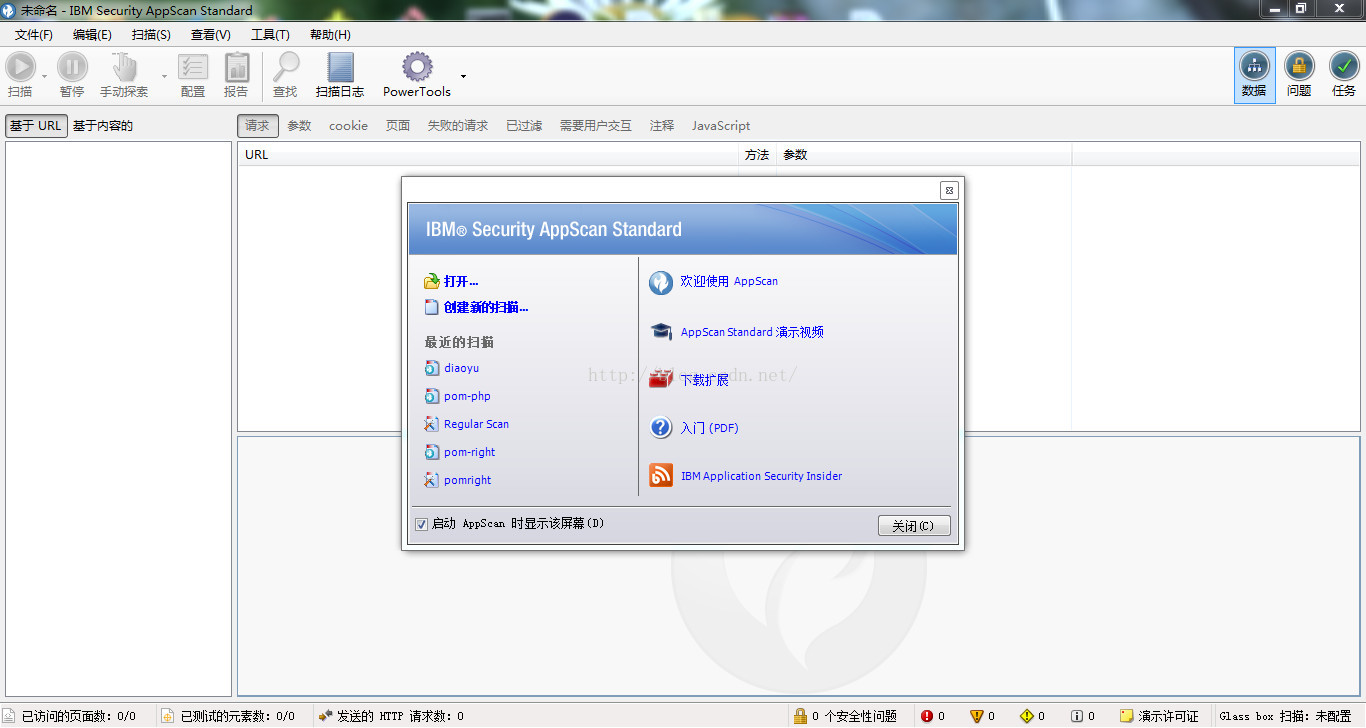The height and width of the screenshot is (728, 1366).
Task: Open the 入门 (PDF) link
Action: click(x=709, y=428)
